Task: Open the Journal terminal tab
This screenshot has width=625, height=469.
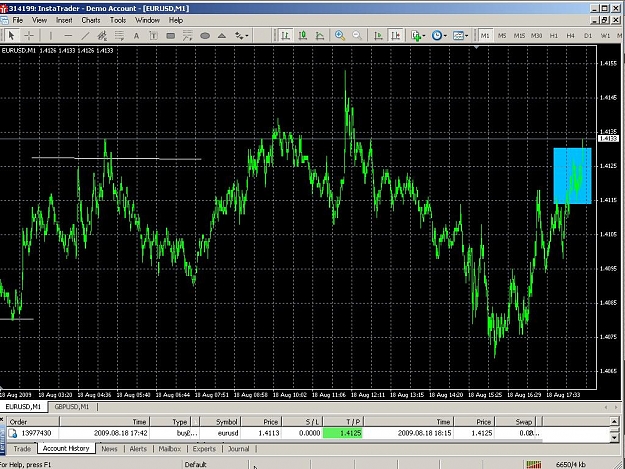Action: click(238, 449)
